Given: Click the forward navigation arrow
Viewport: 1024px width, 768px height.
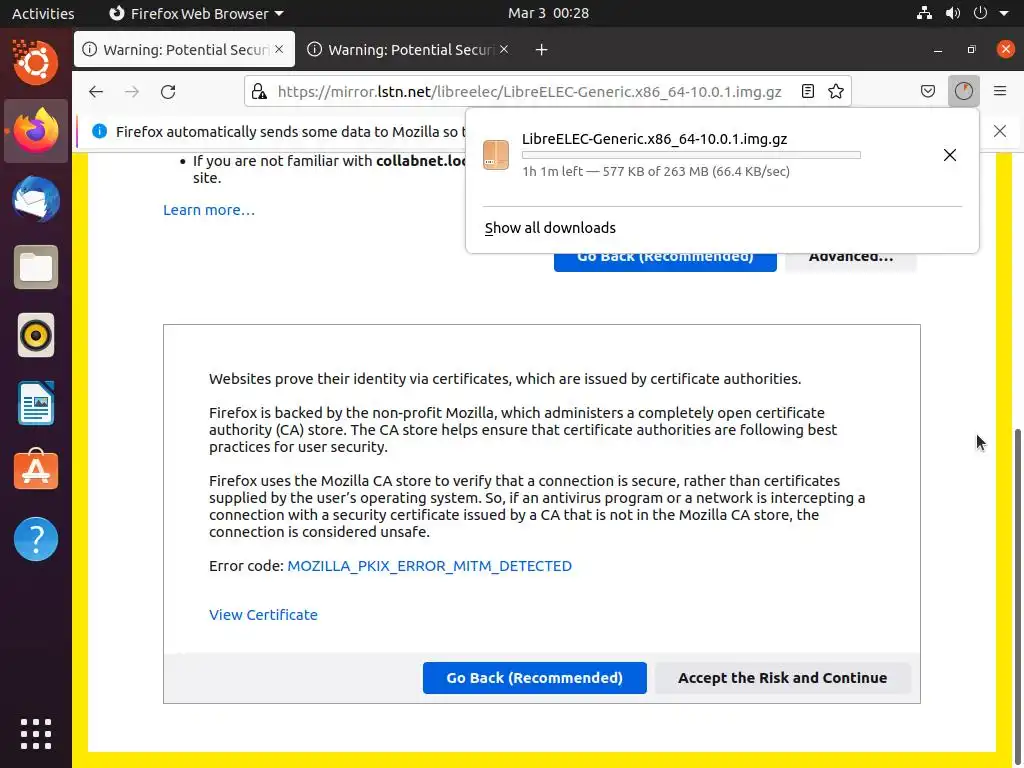Looking at the screenshot, I should click(132, 91).
